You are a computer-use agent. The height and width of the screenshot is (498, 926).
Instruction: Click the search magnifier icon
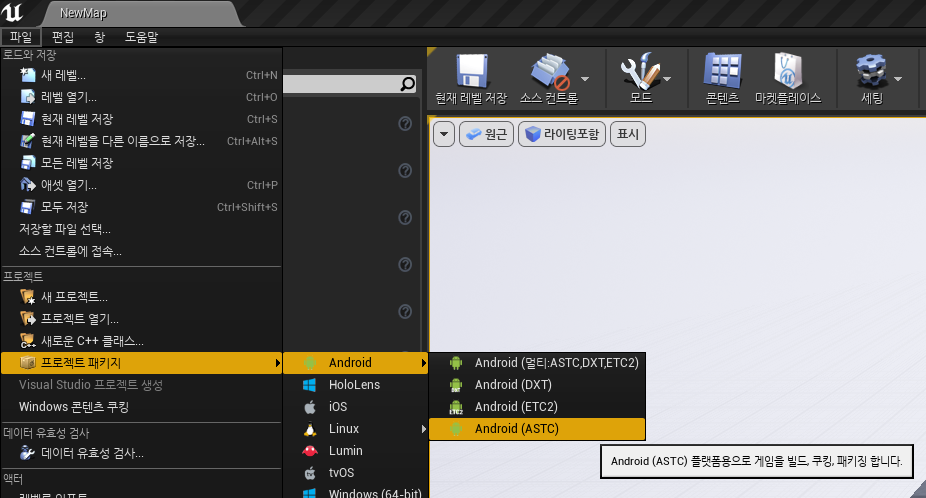[407, 84]
